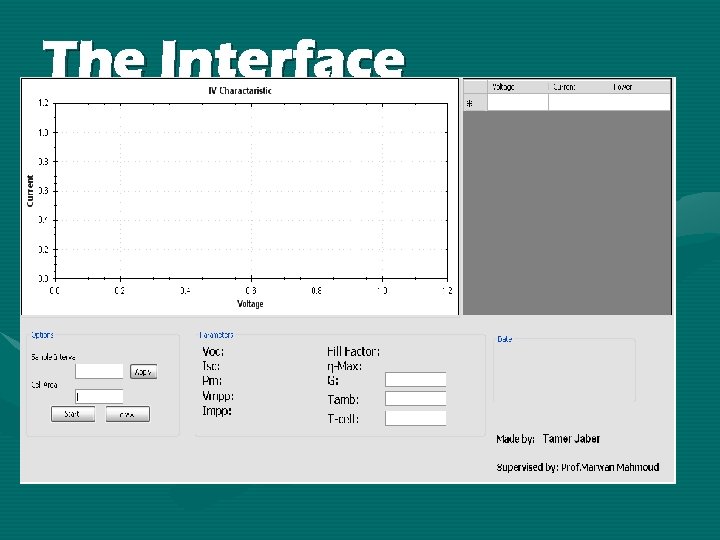Click the "Fill Factor:" label
The image size is (720, 540).
point(353,352)
